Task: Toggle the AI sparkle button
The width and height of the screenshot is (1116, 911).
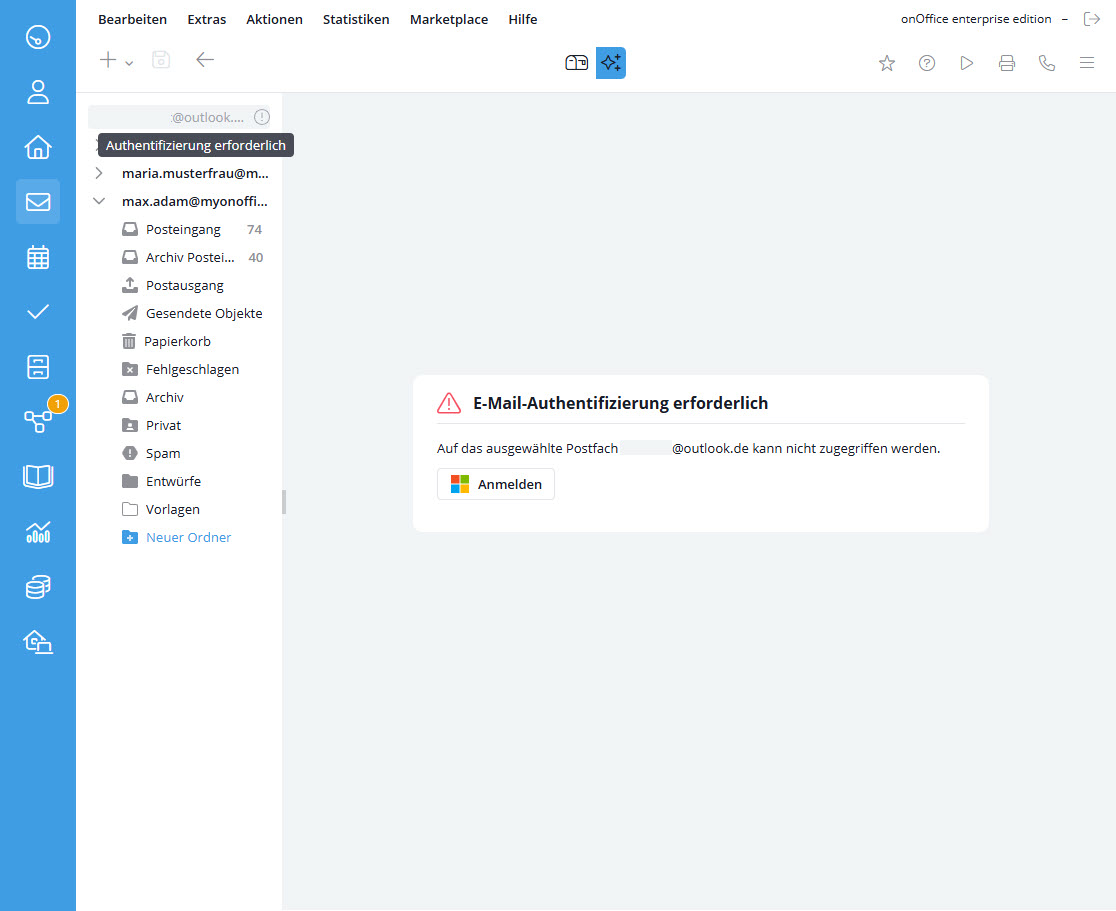Action: 610,63
